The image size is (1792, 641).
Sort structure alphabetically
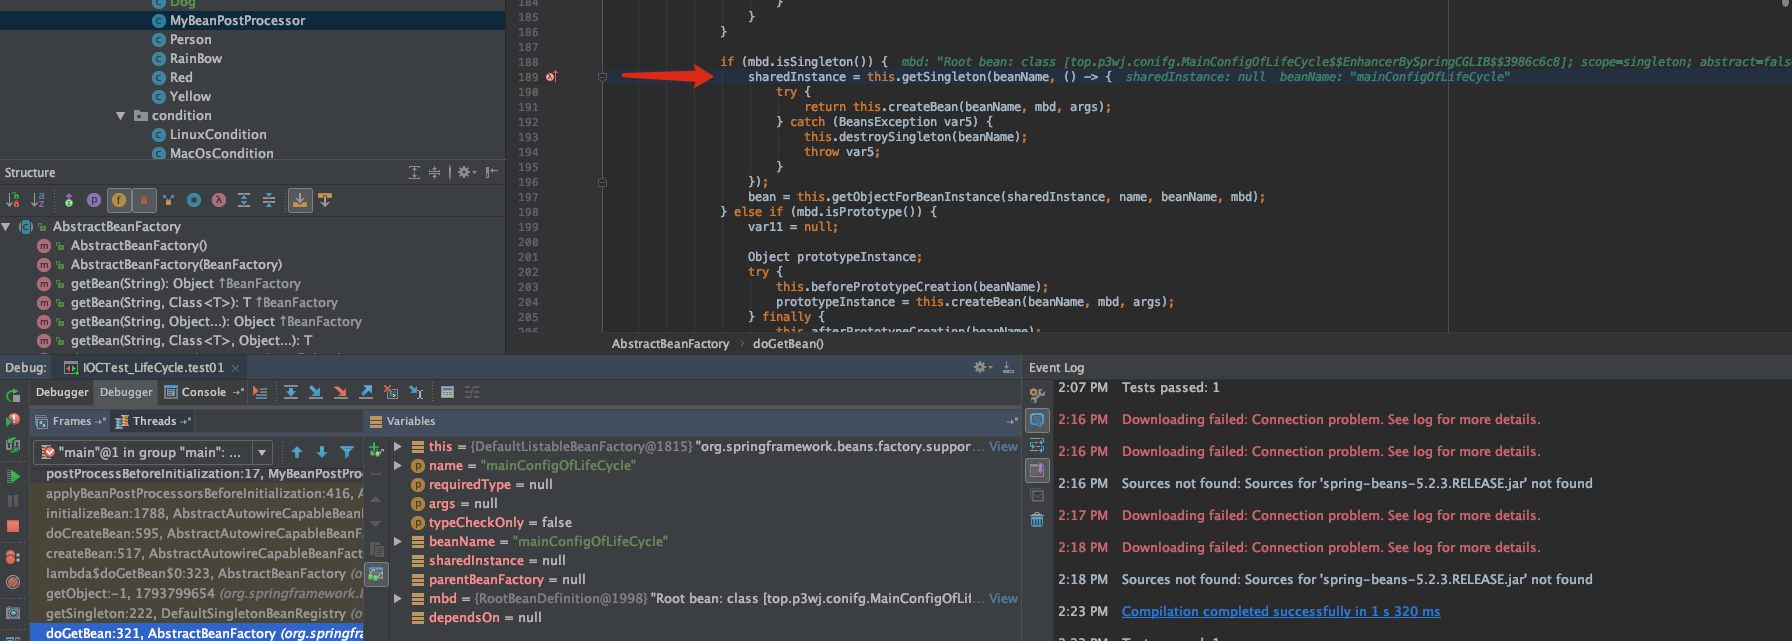point(38,200)
